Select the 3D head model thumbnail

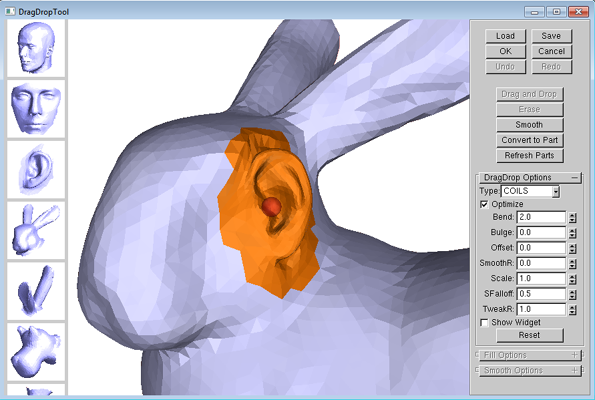pos(36,48)
